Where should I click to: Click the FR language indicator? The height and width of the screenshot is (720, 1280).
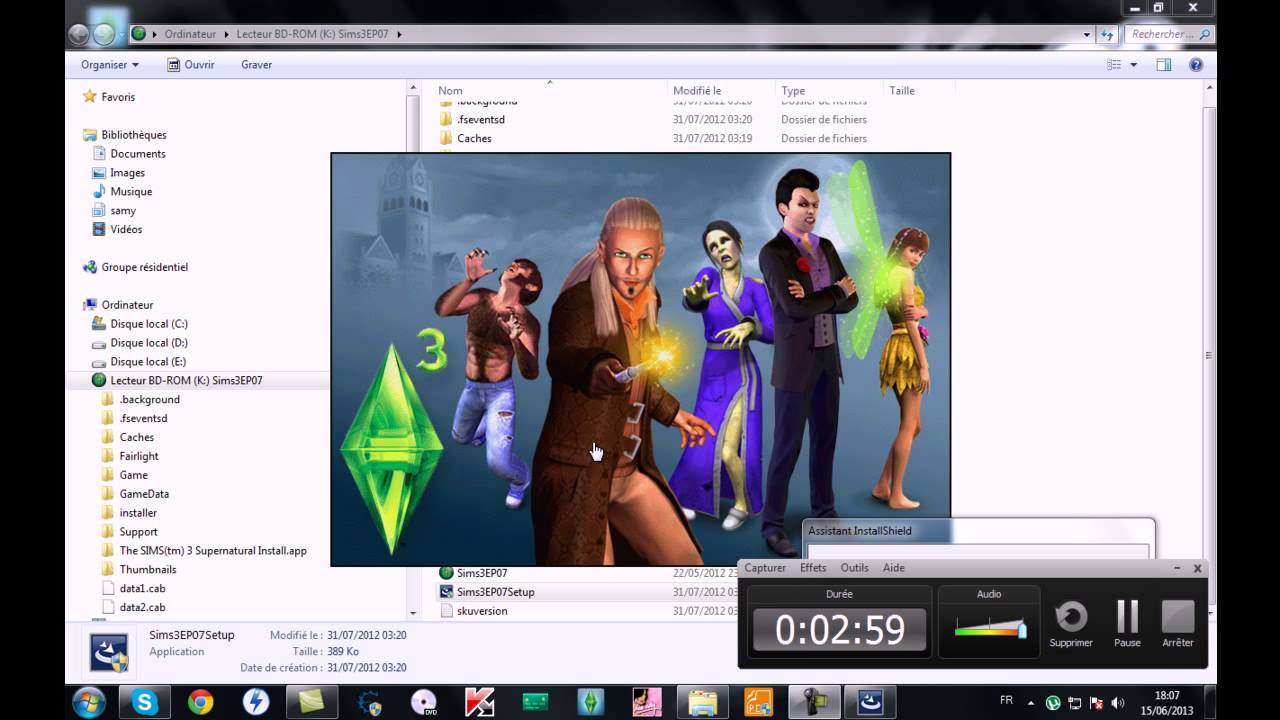[1006, 700]
